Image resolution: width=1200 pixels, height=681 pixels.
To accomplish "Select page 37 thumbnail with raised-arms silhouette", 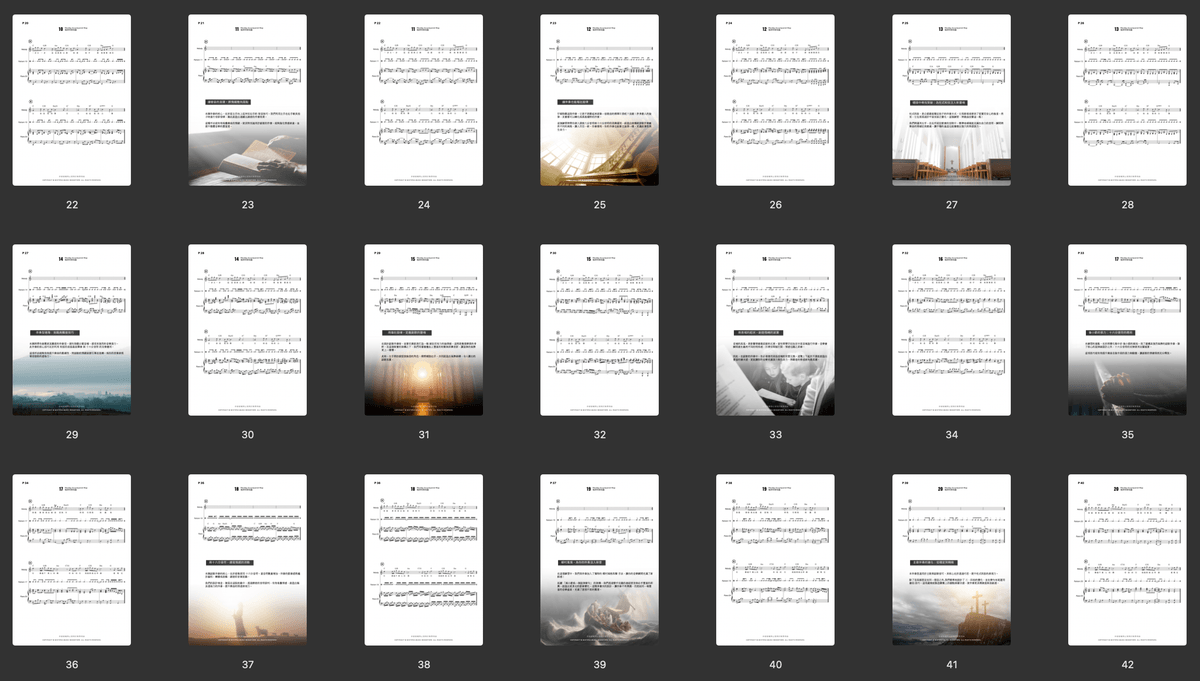I will coord(248,559).
